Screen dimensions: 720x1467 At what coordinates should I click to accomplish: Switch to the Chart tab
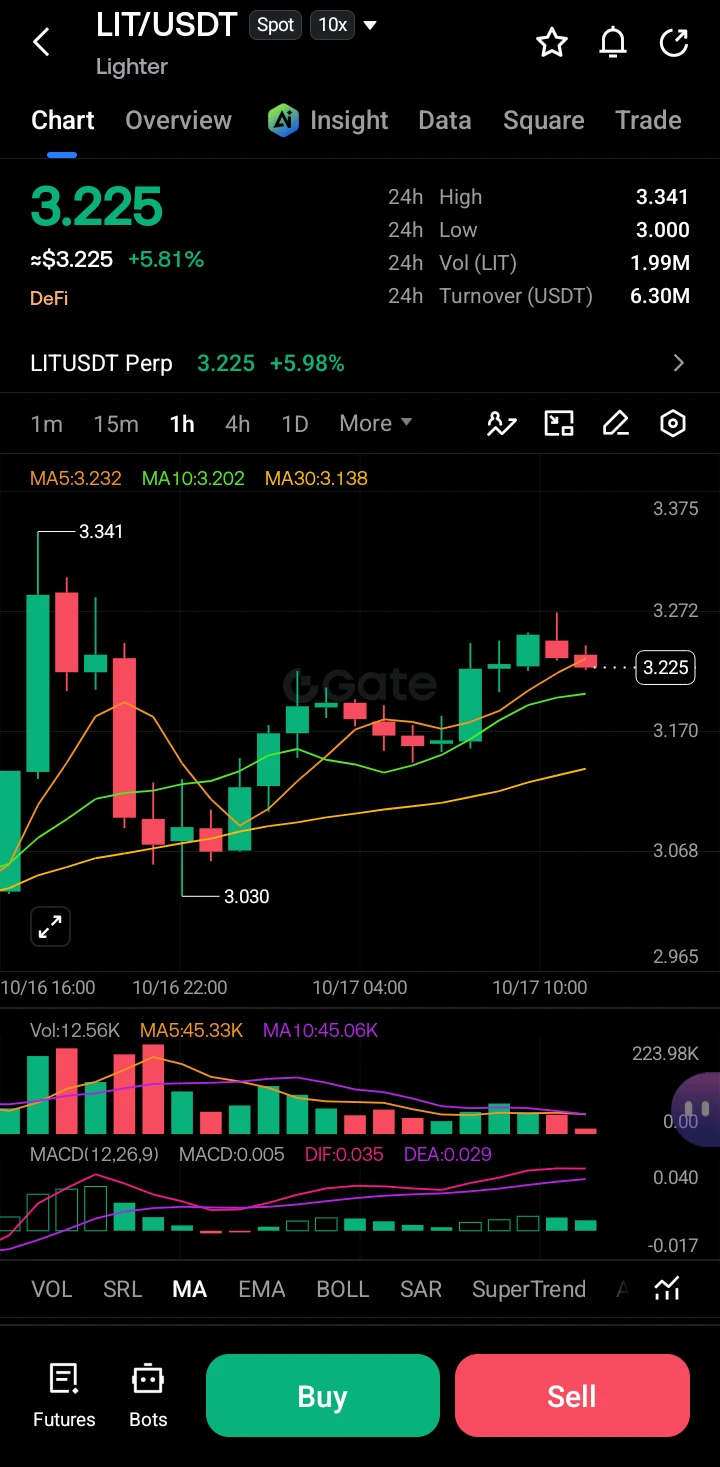click(x=63, y=120)
